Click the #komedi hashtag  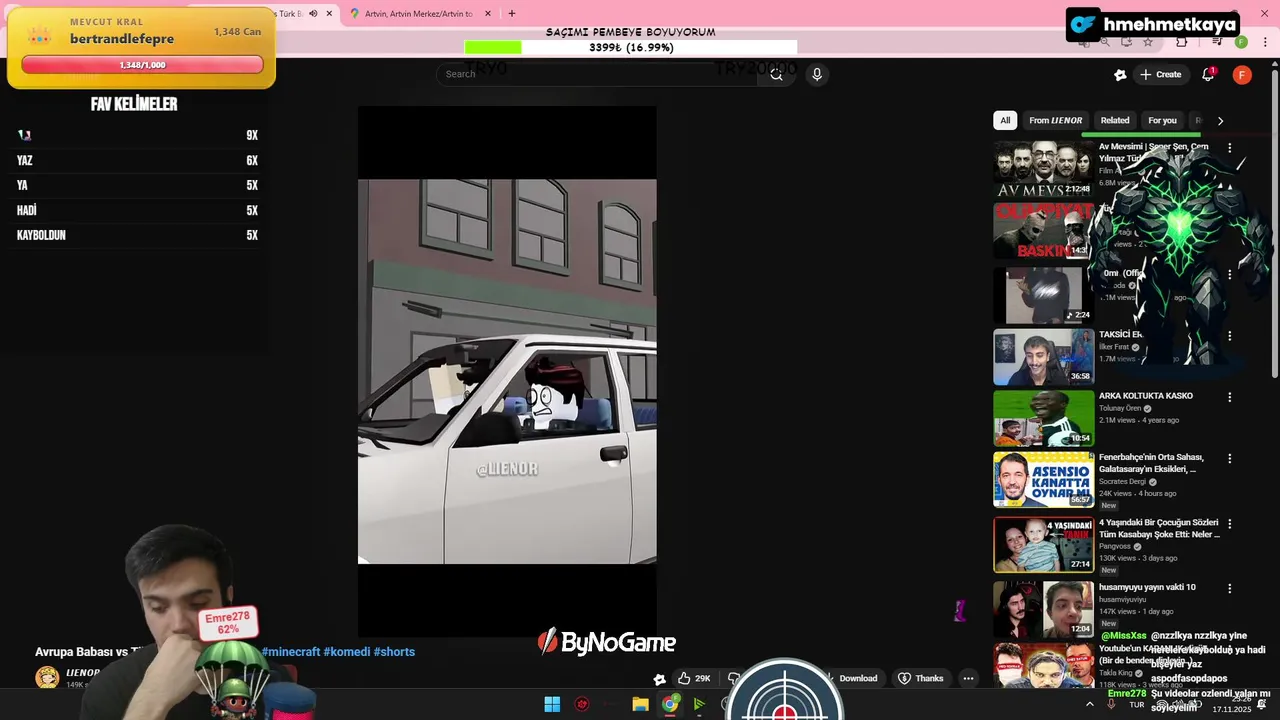[346, 652]
